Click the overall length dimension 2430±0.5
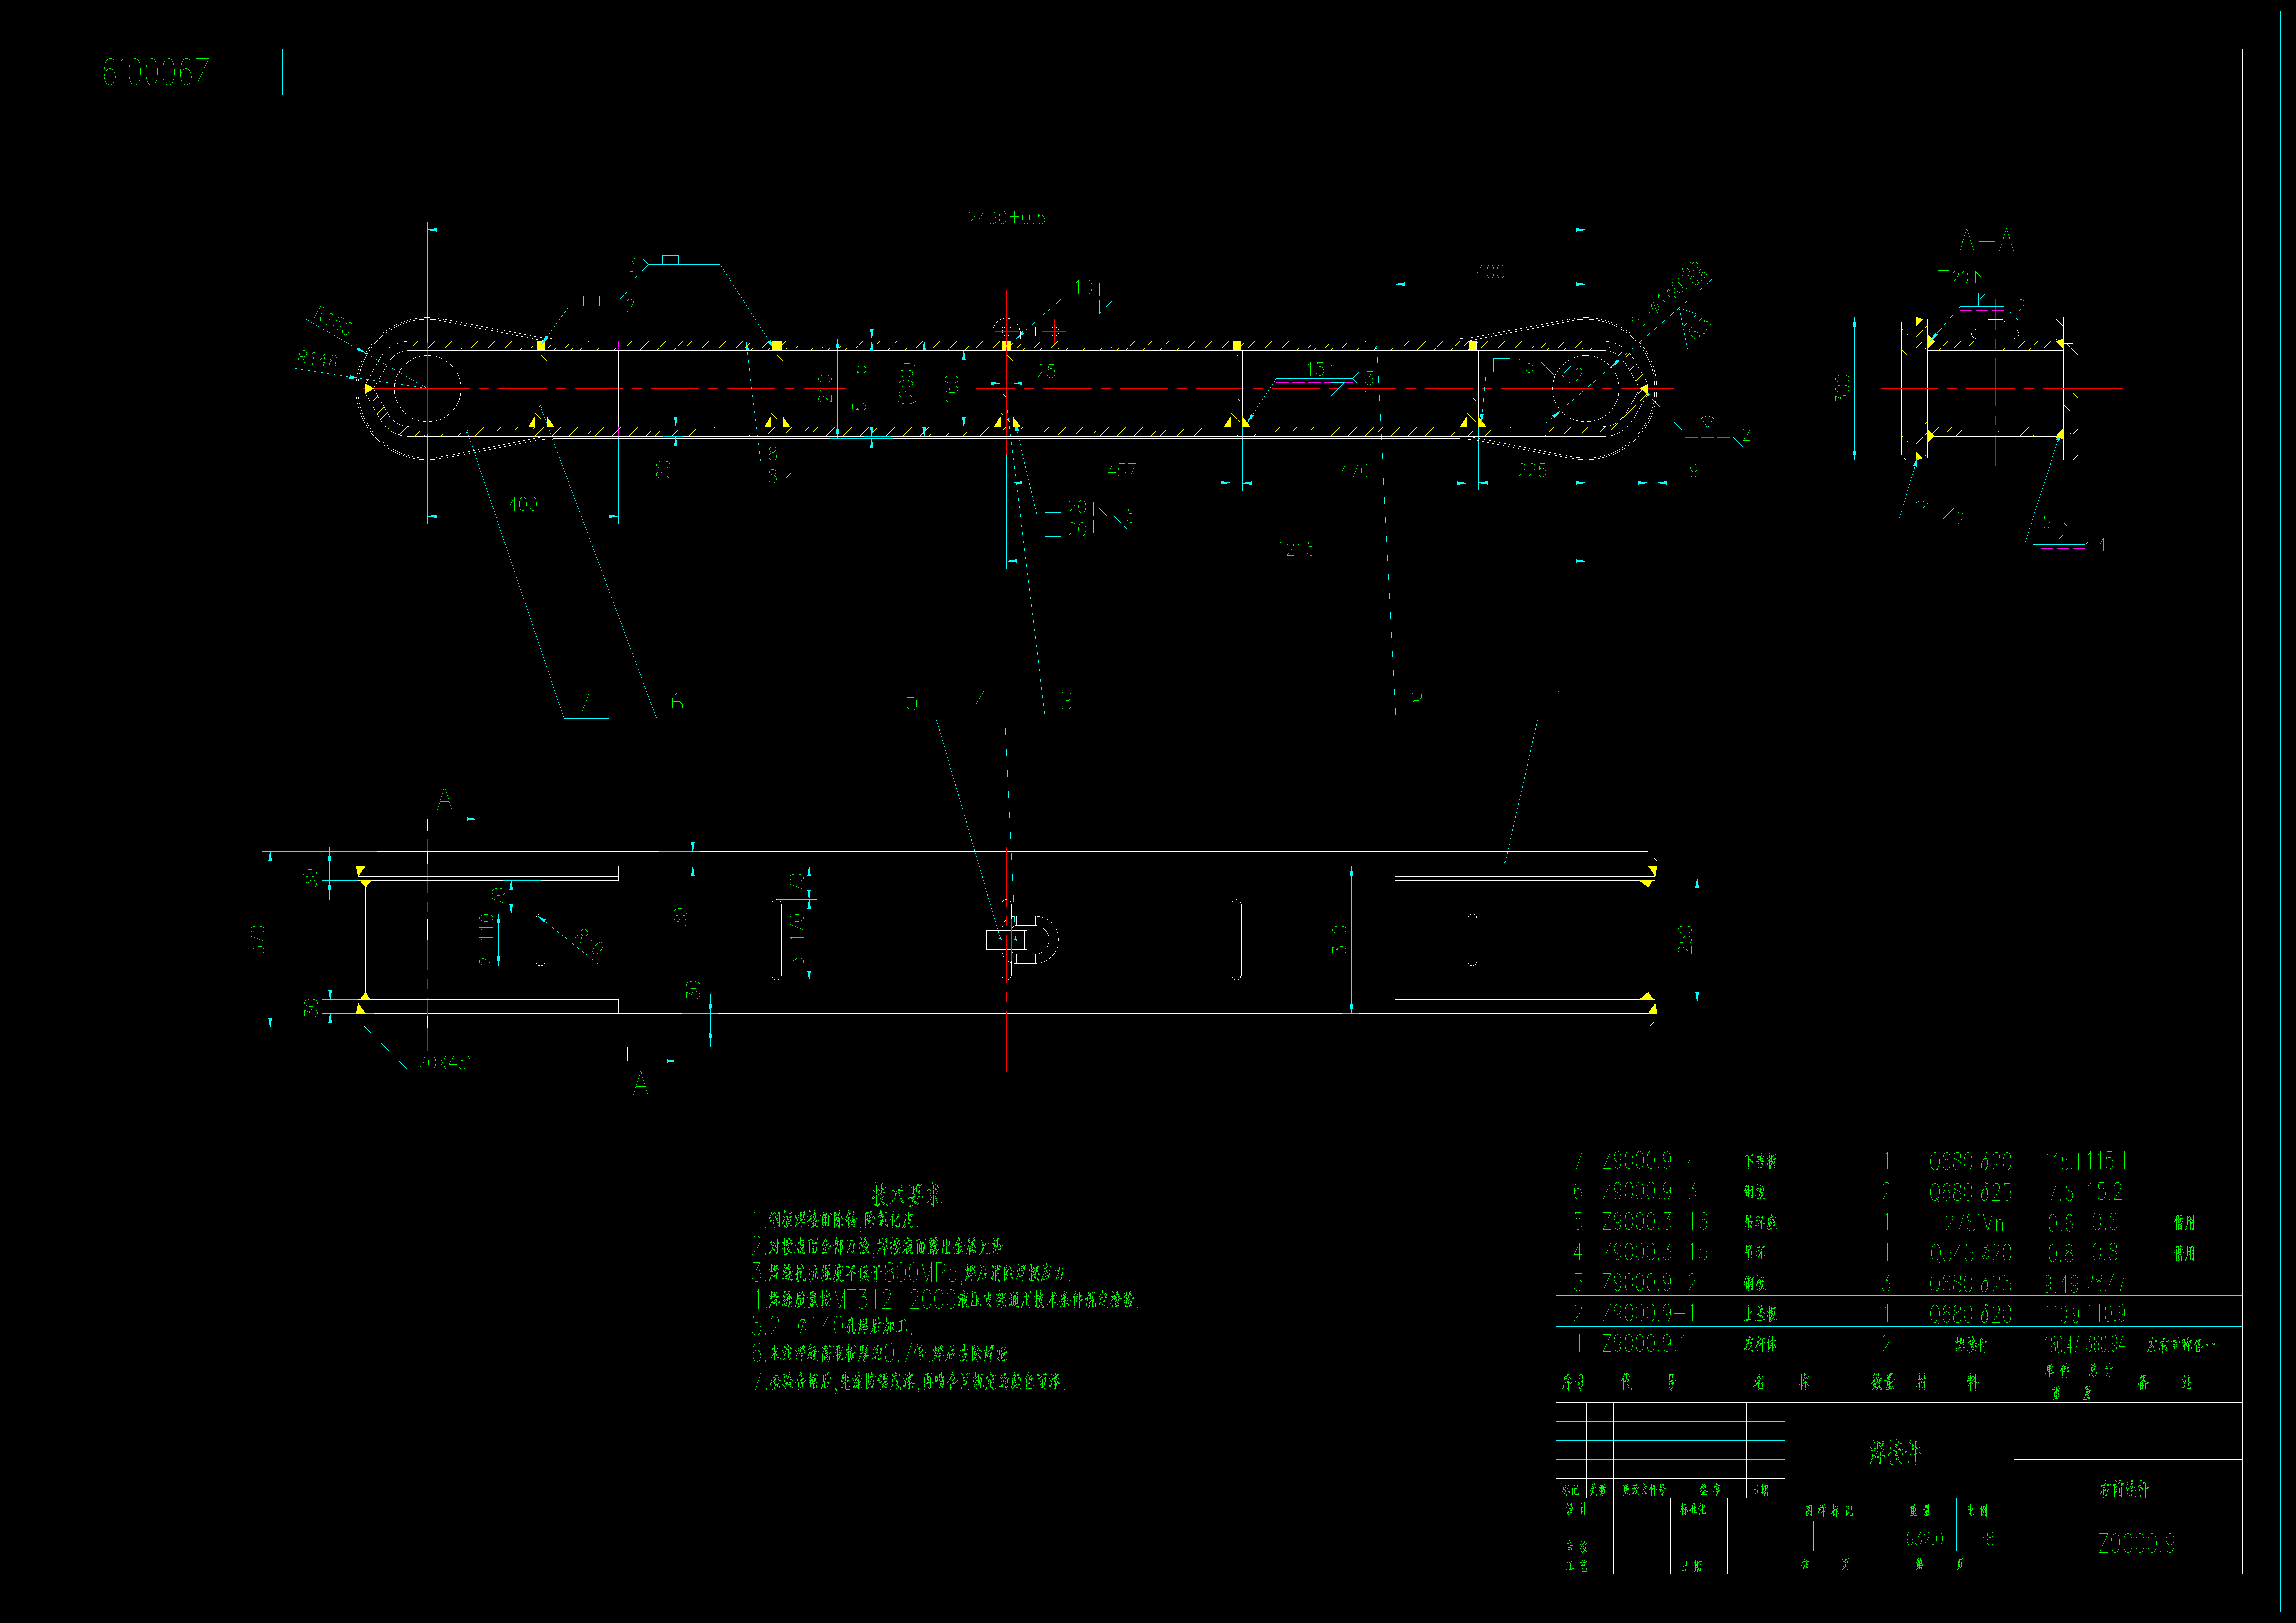2296x1623 pixels. tap(1006, 218)
